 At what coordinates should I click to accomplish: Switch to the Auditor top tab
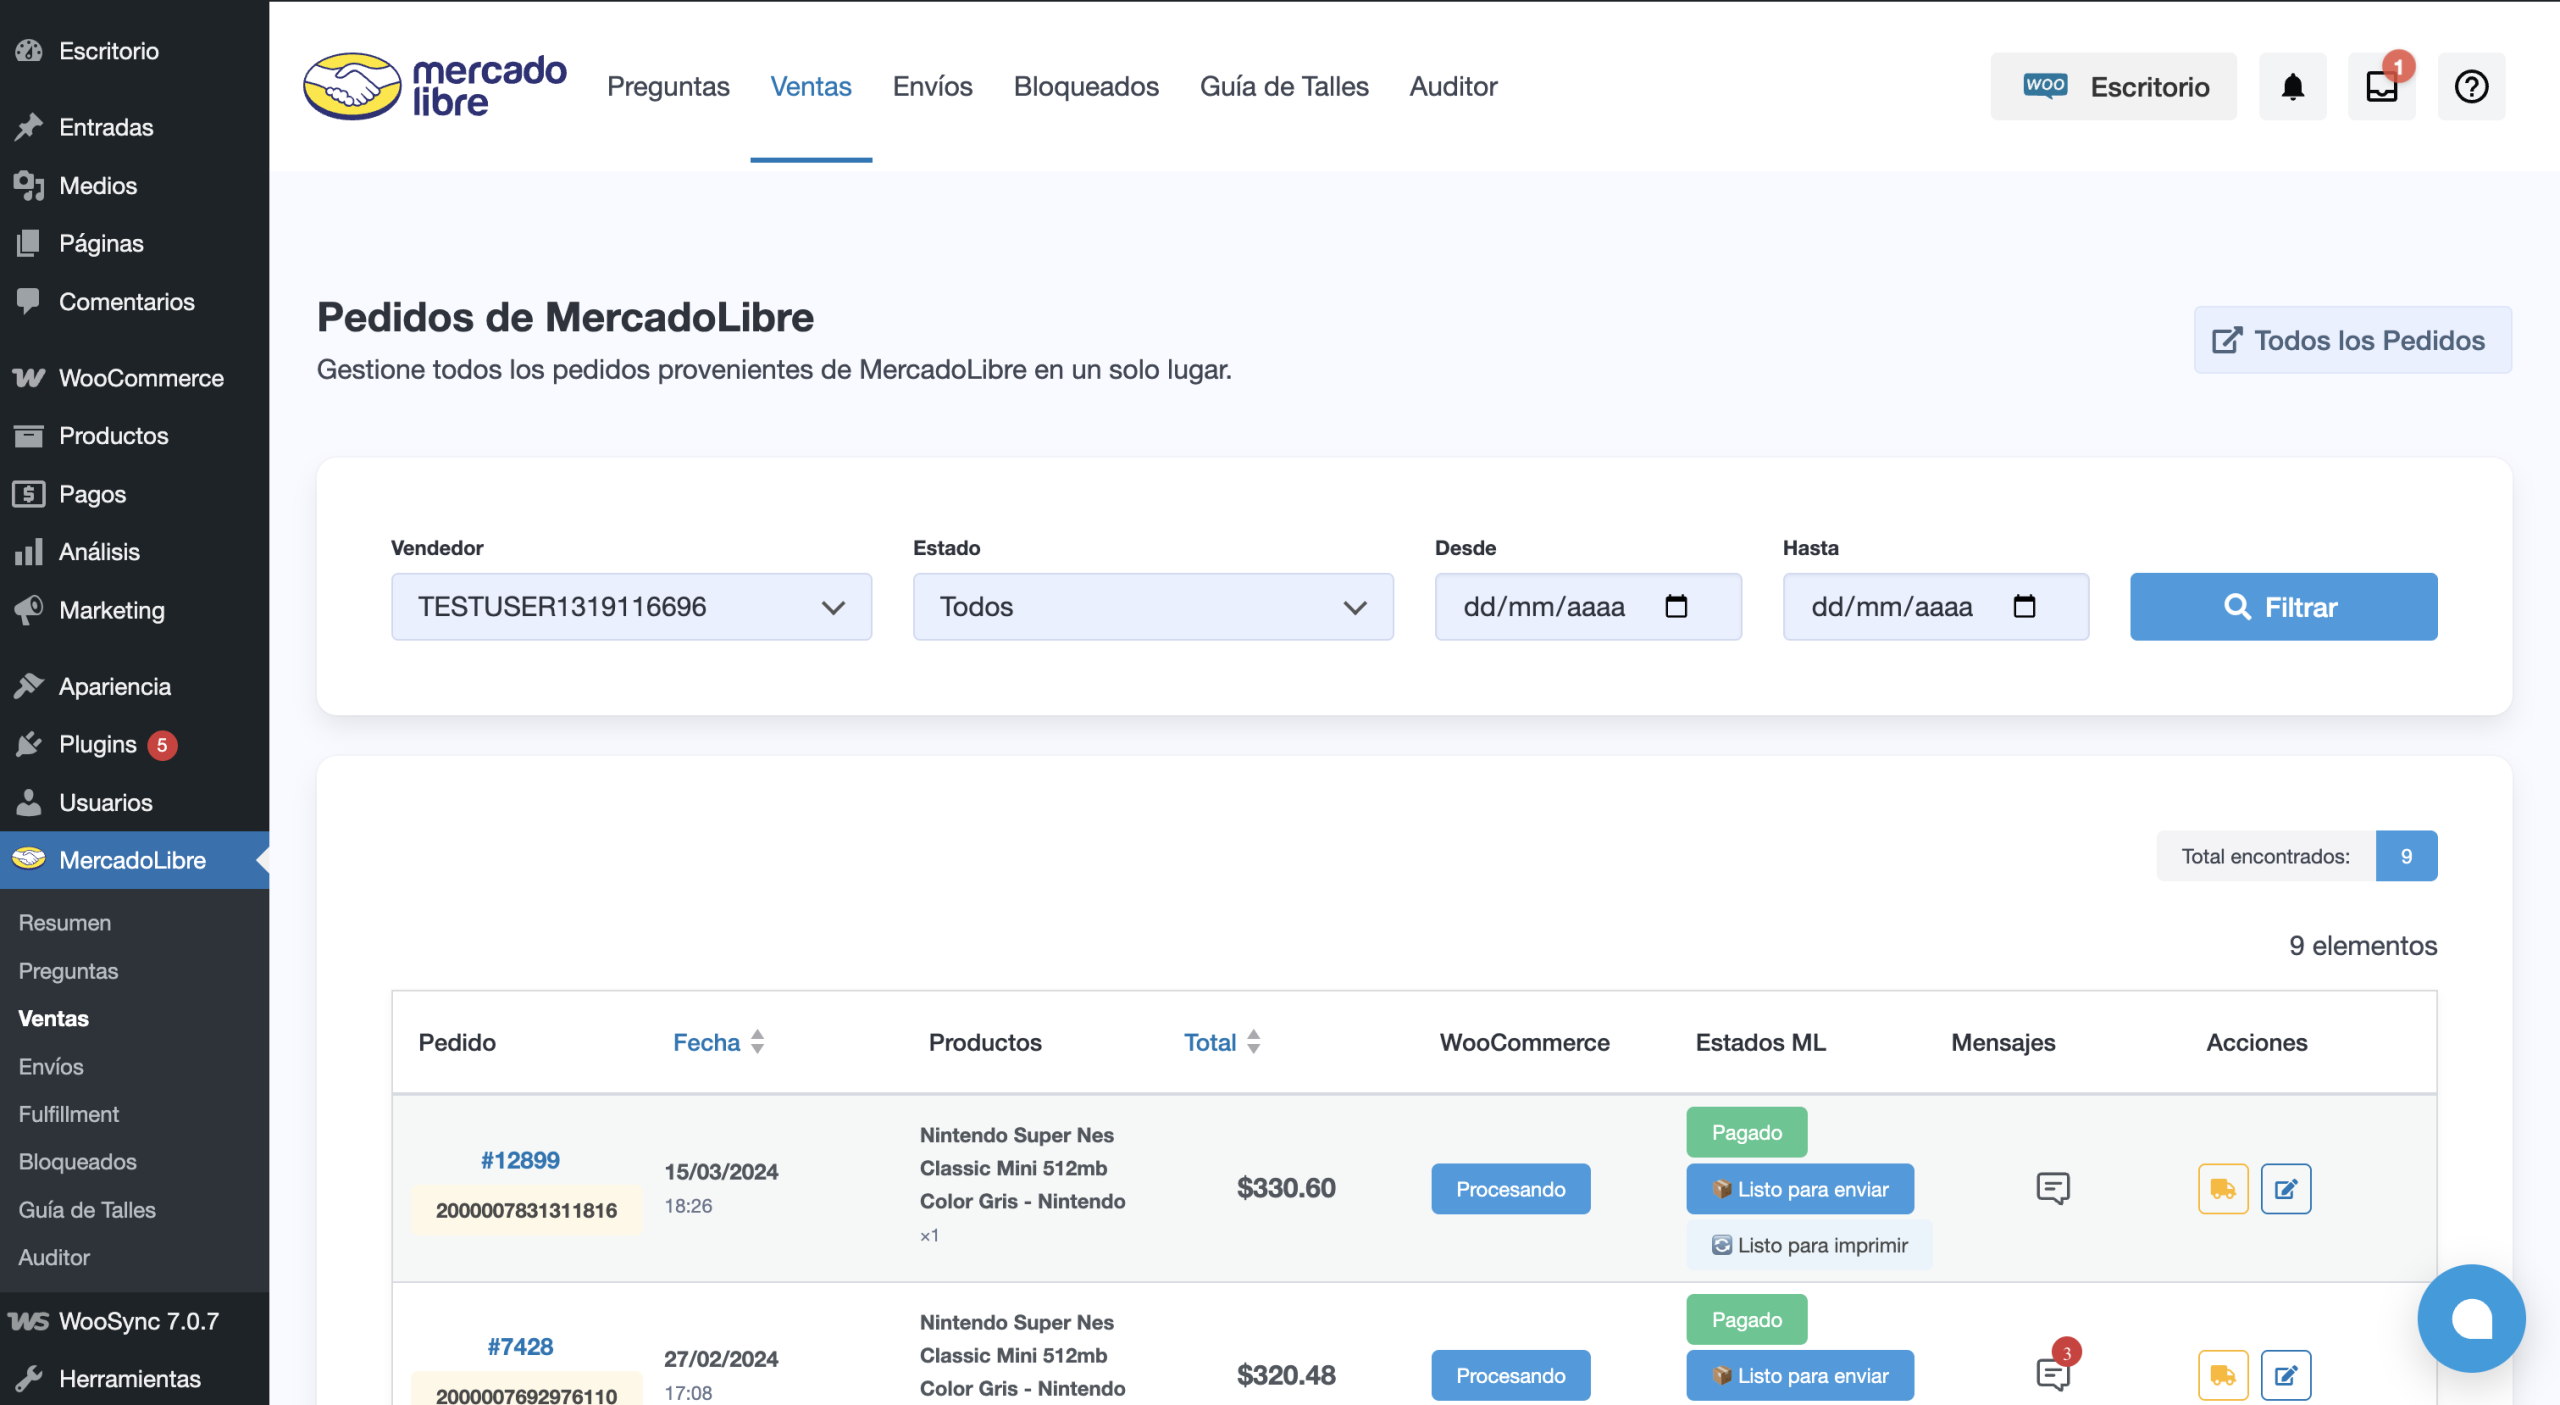(1453, 87)
